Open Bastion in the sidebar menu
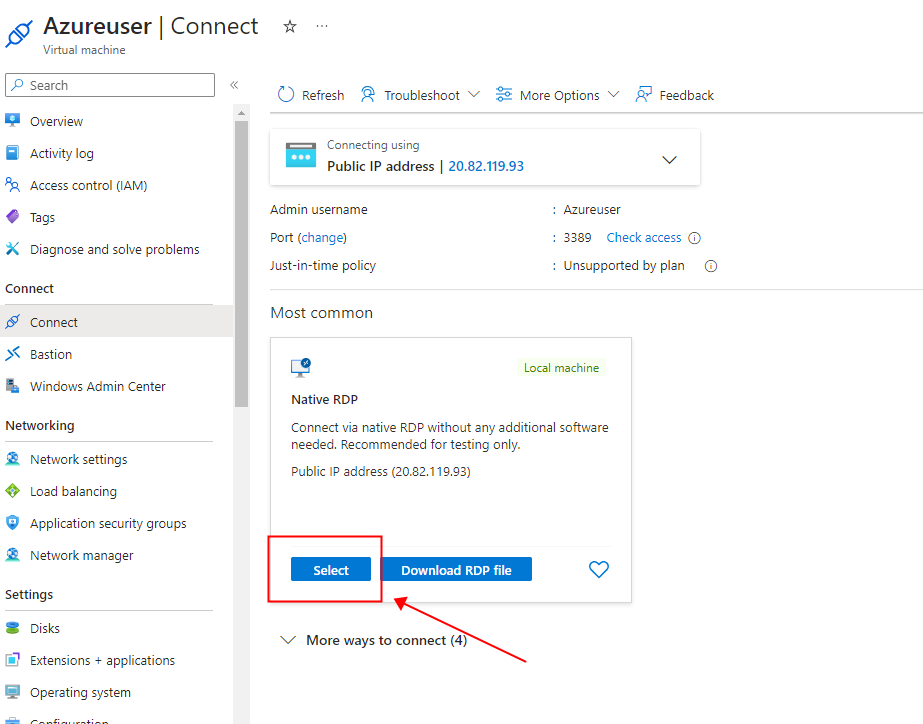Image resolution: width=923 pixels, height=724 pixels. (x=51, y=354)
